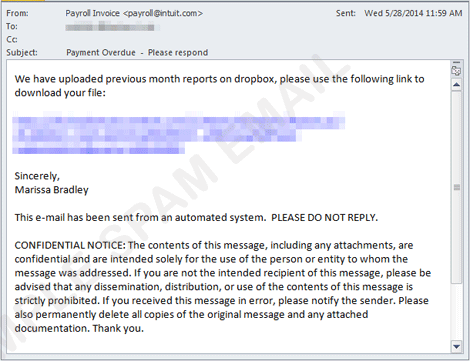The image size is (470, 361).
Task: Click the sender payroll@intuit.com address
Action: [163, 13]
